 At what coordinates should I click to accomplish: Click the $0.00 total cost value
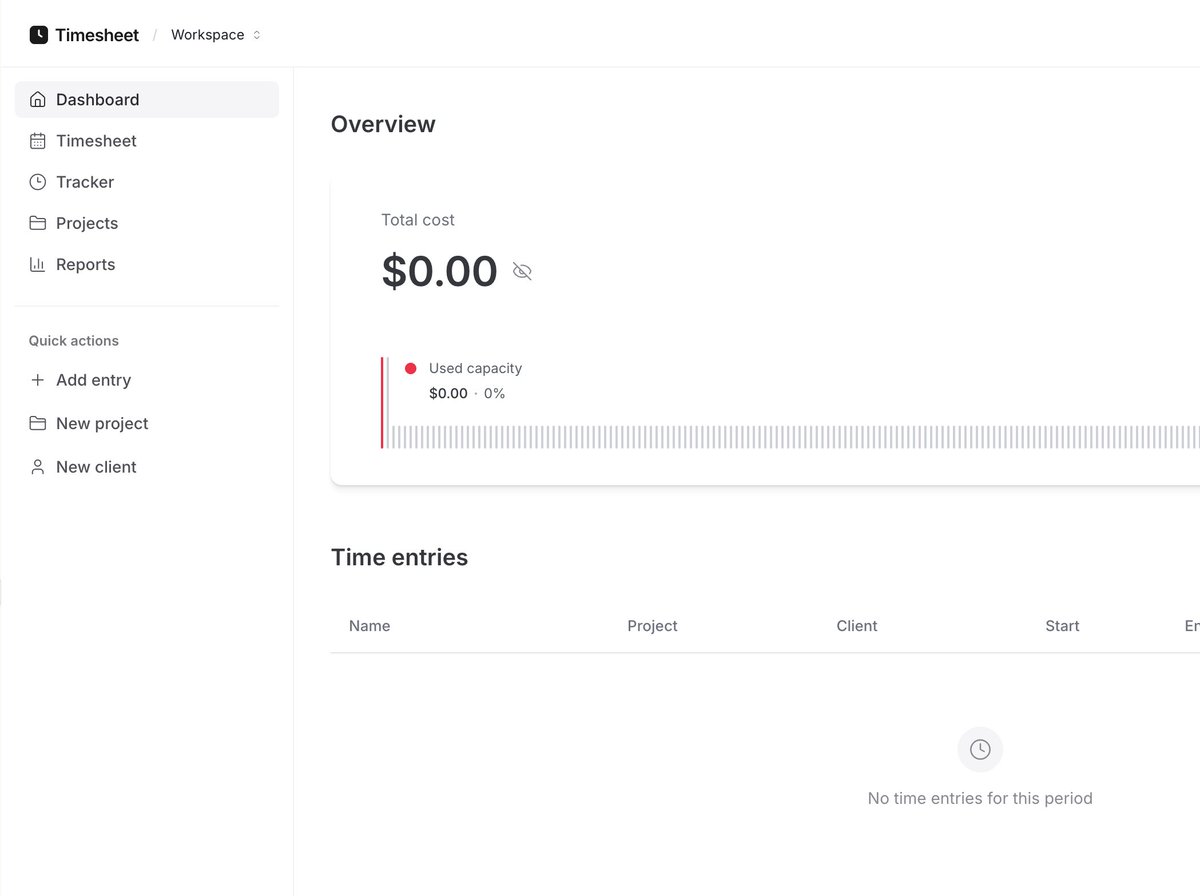pyautogui.click(x=439, y=271)
